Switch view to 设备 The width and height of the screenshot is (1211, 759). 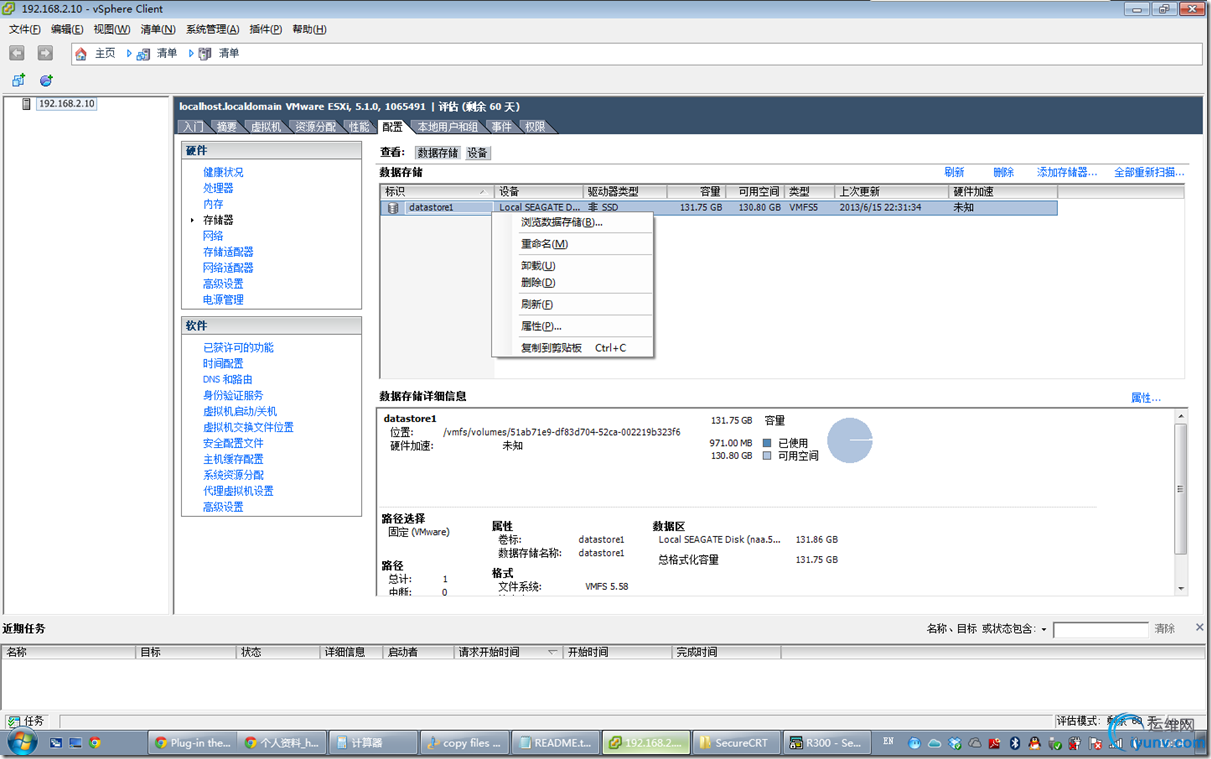[x=478, y=153]
